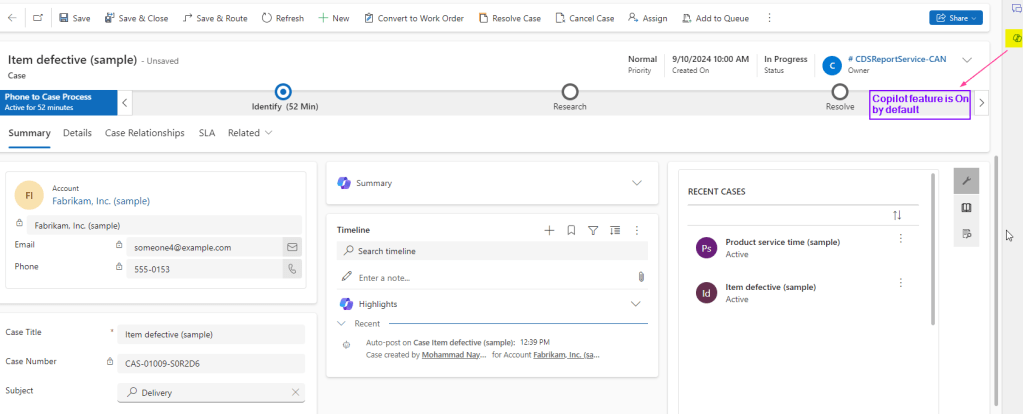Expand the Summary card chevron
Screen dimensions: 1023x414
pyautogui.click(x=637, y=183)
